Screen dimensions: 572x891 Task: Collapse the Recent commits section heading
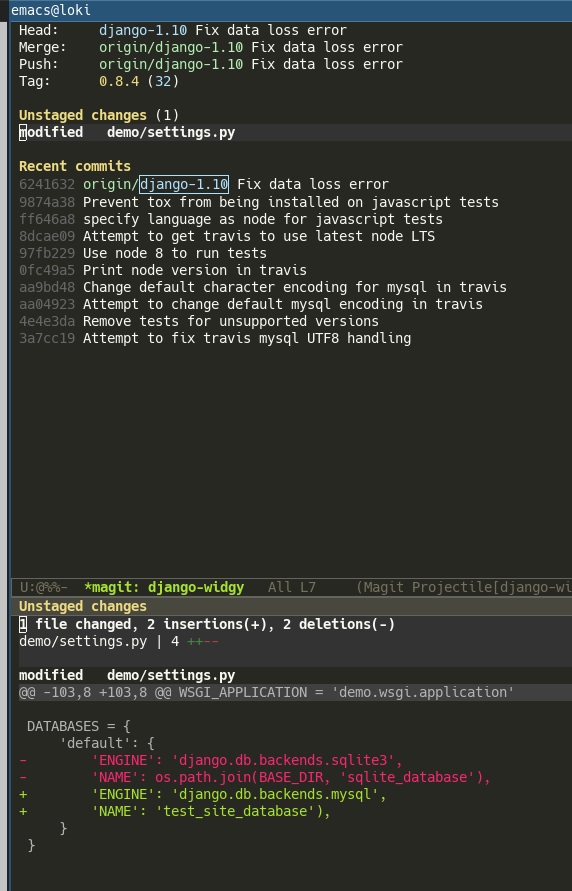pos(75,166)
